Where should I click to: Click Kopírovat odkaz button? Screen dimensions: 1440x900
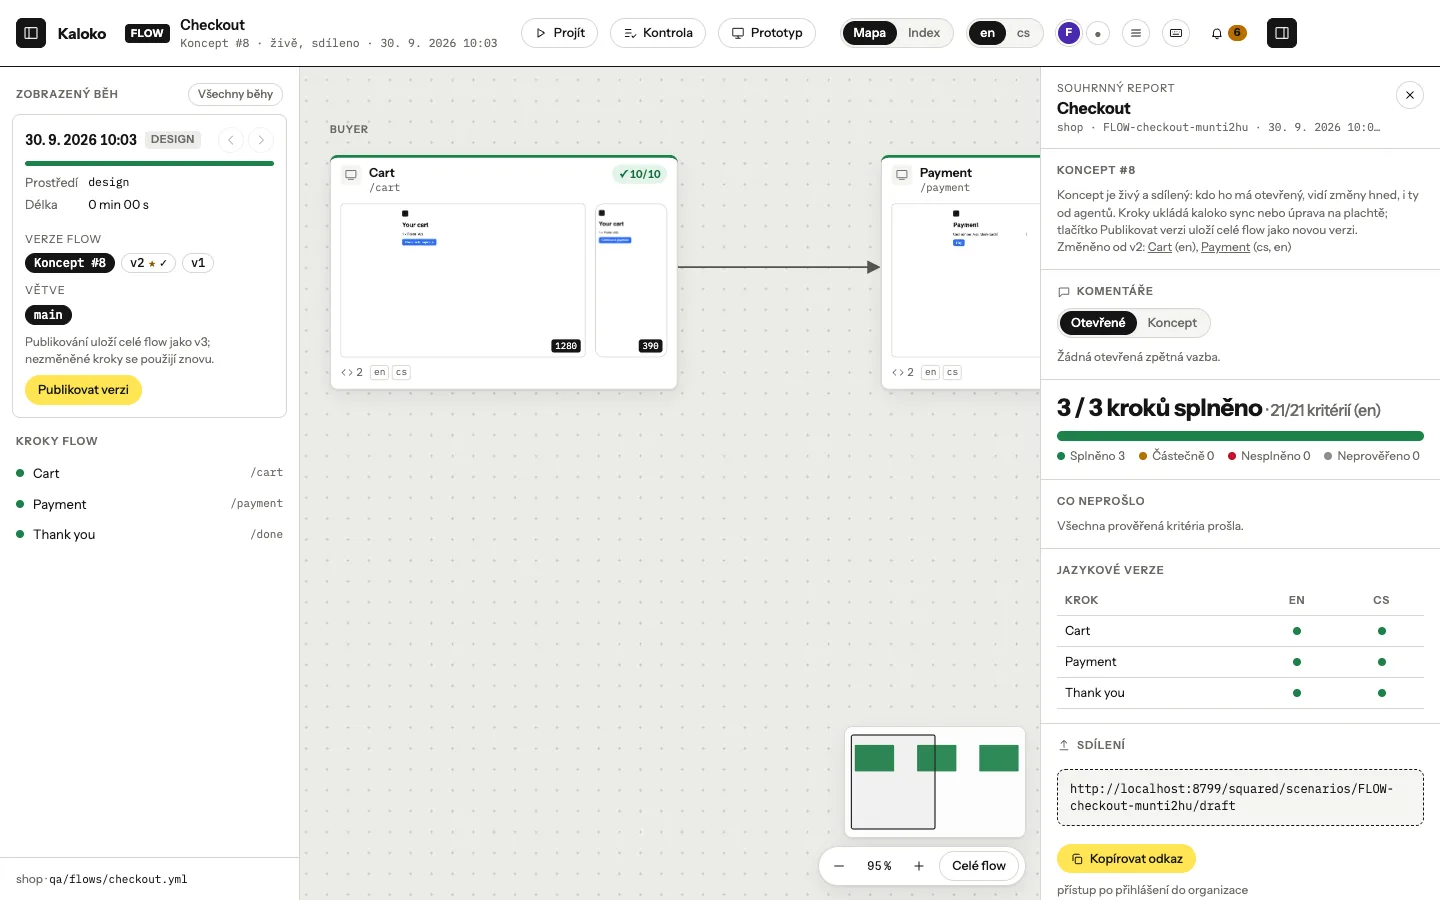tap(1126, 859)
